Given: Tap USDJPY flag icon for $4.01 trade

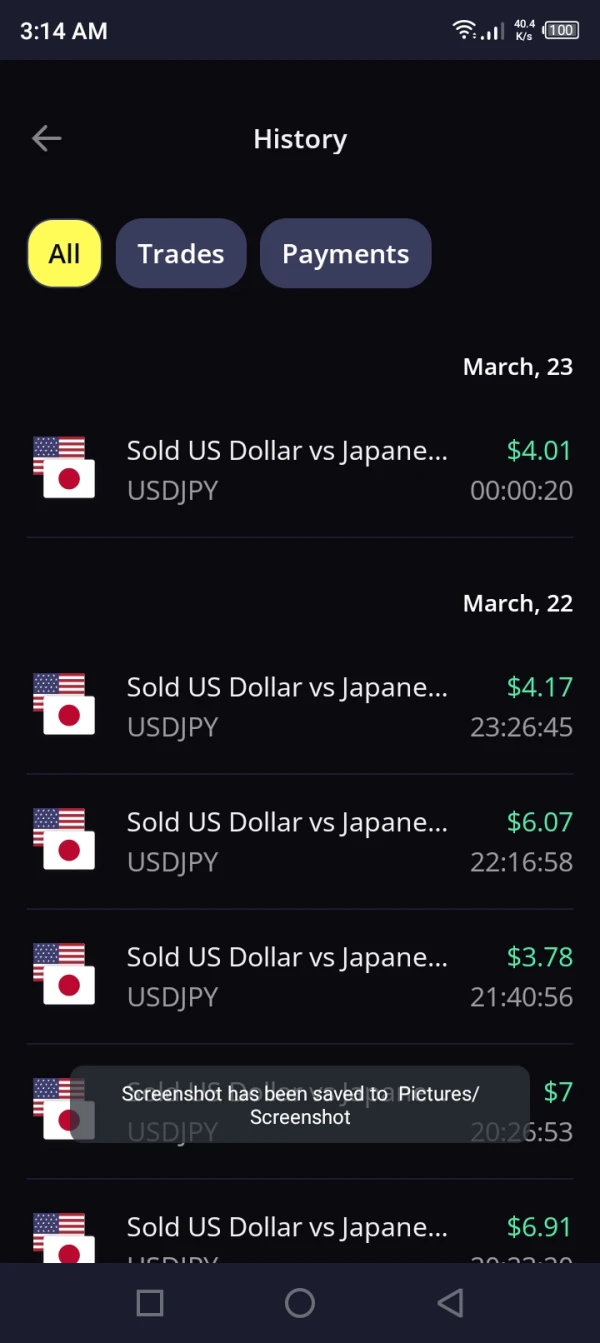Looking at the screenshot, I should pyautogui.click(x=64, y=468).
